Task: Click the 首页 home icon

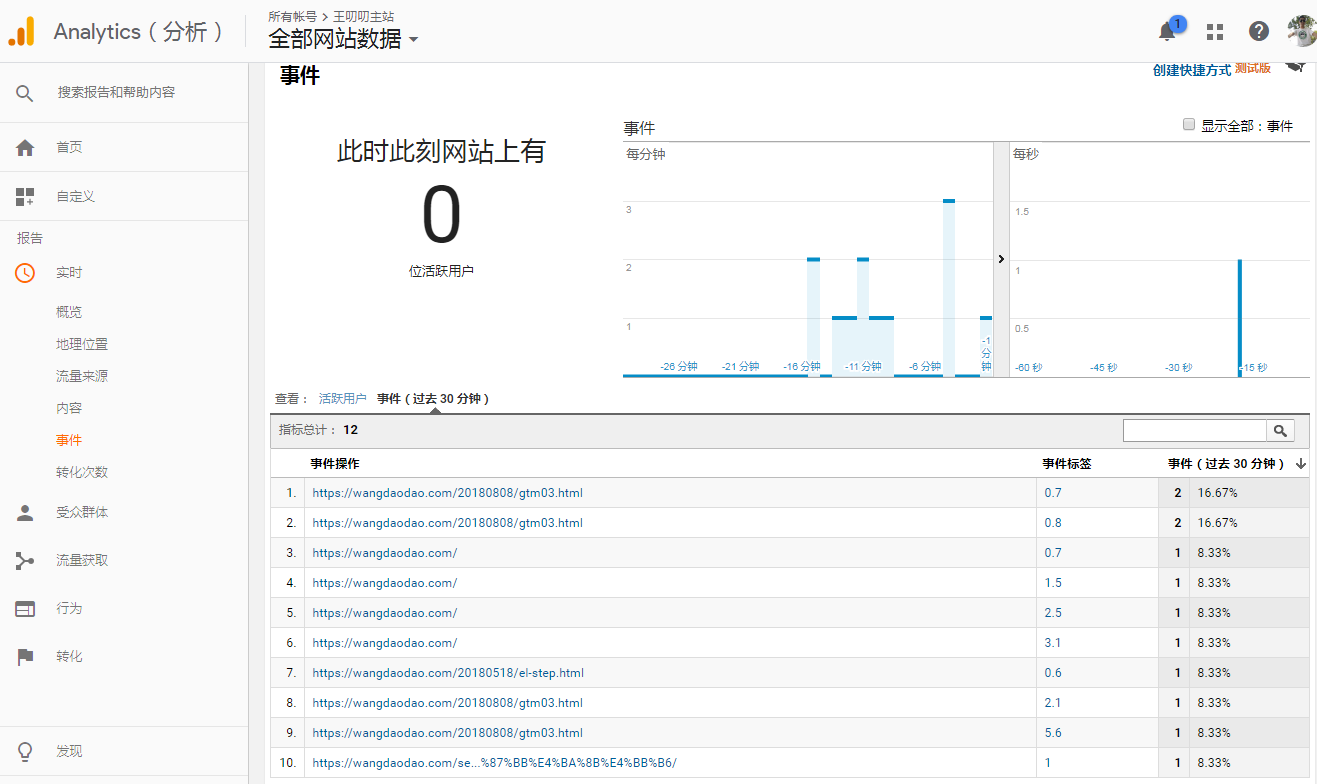Action: tap(25, 148)
